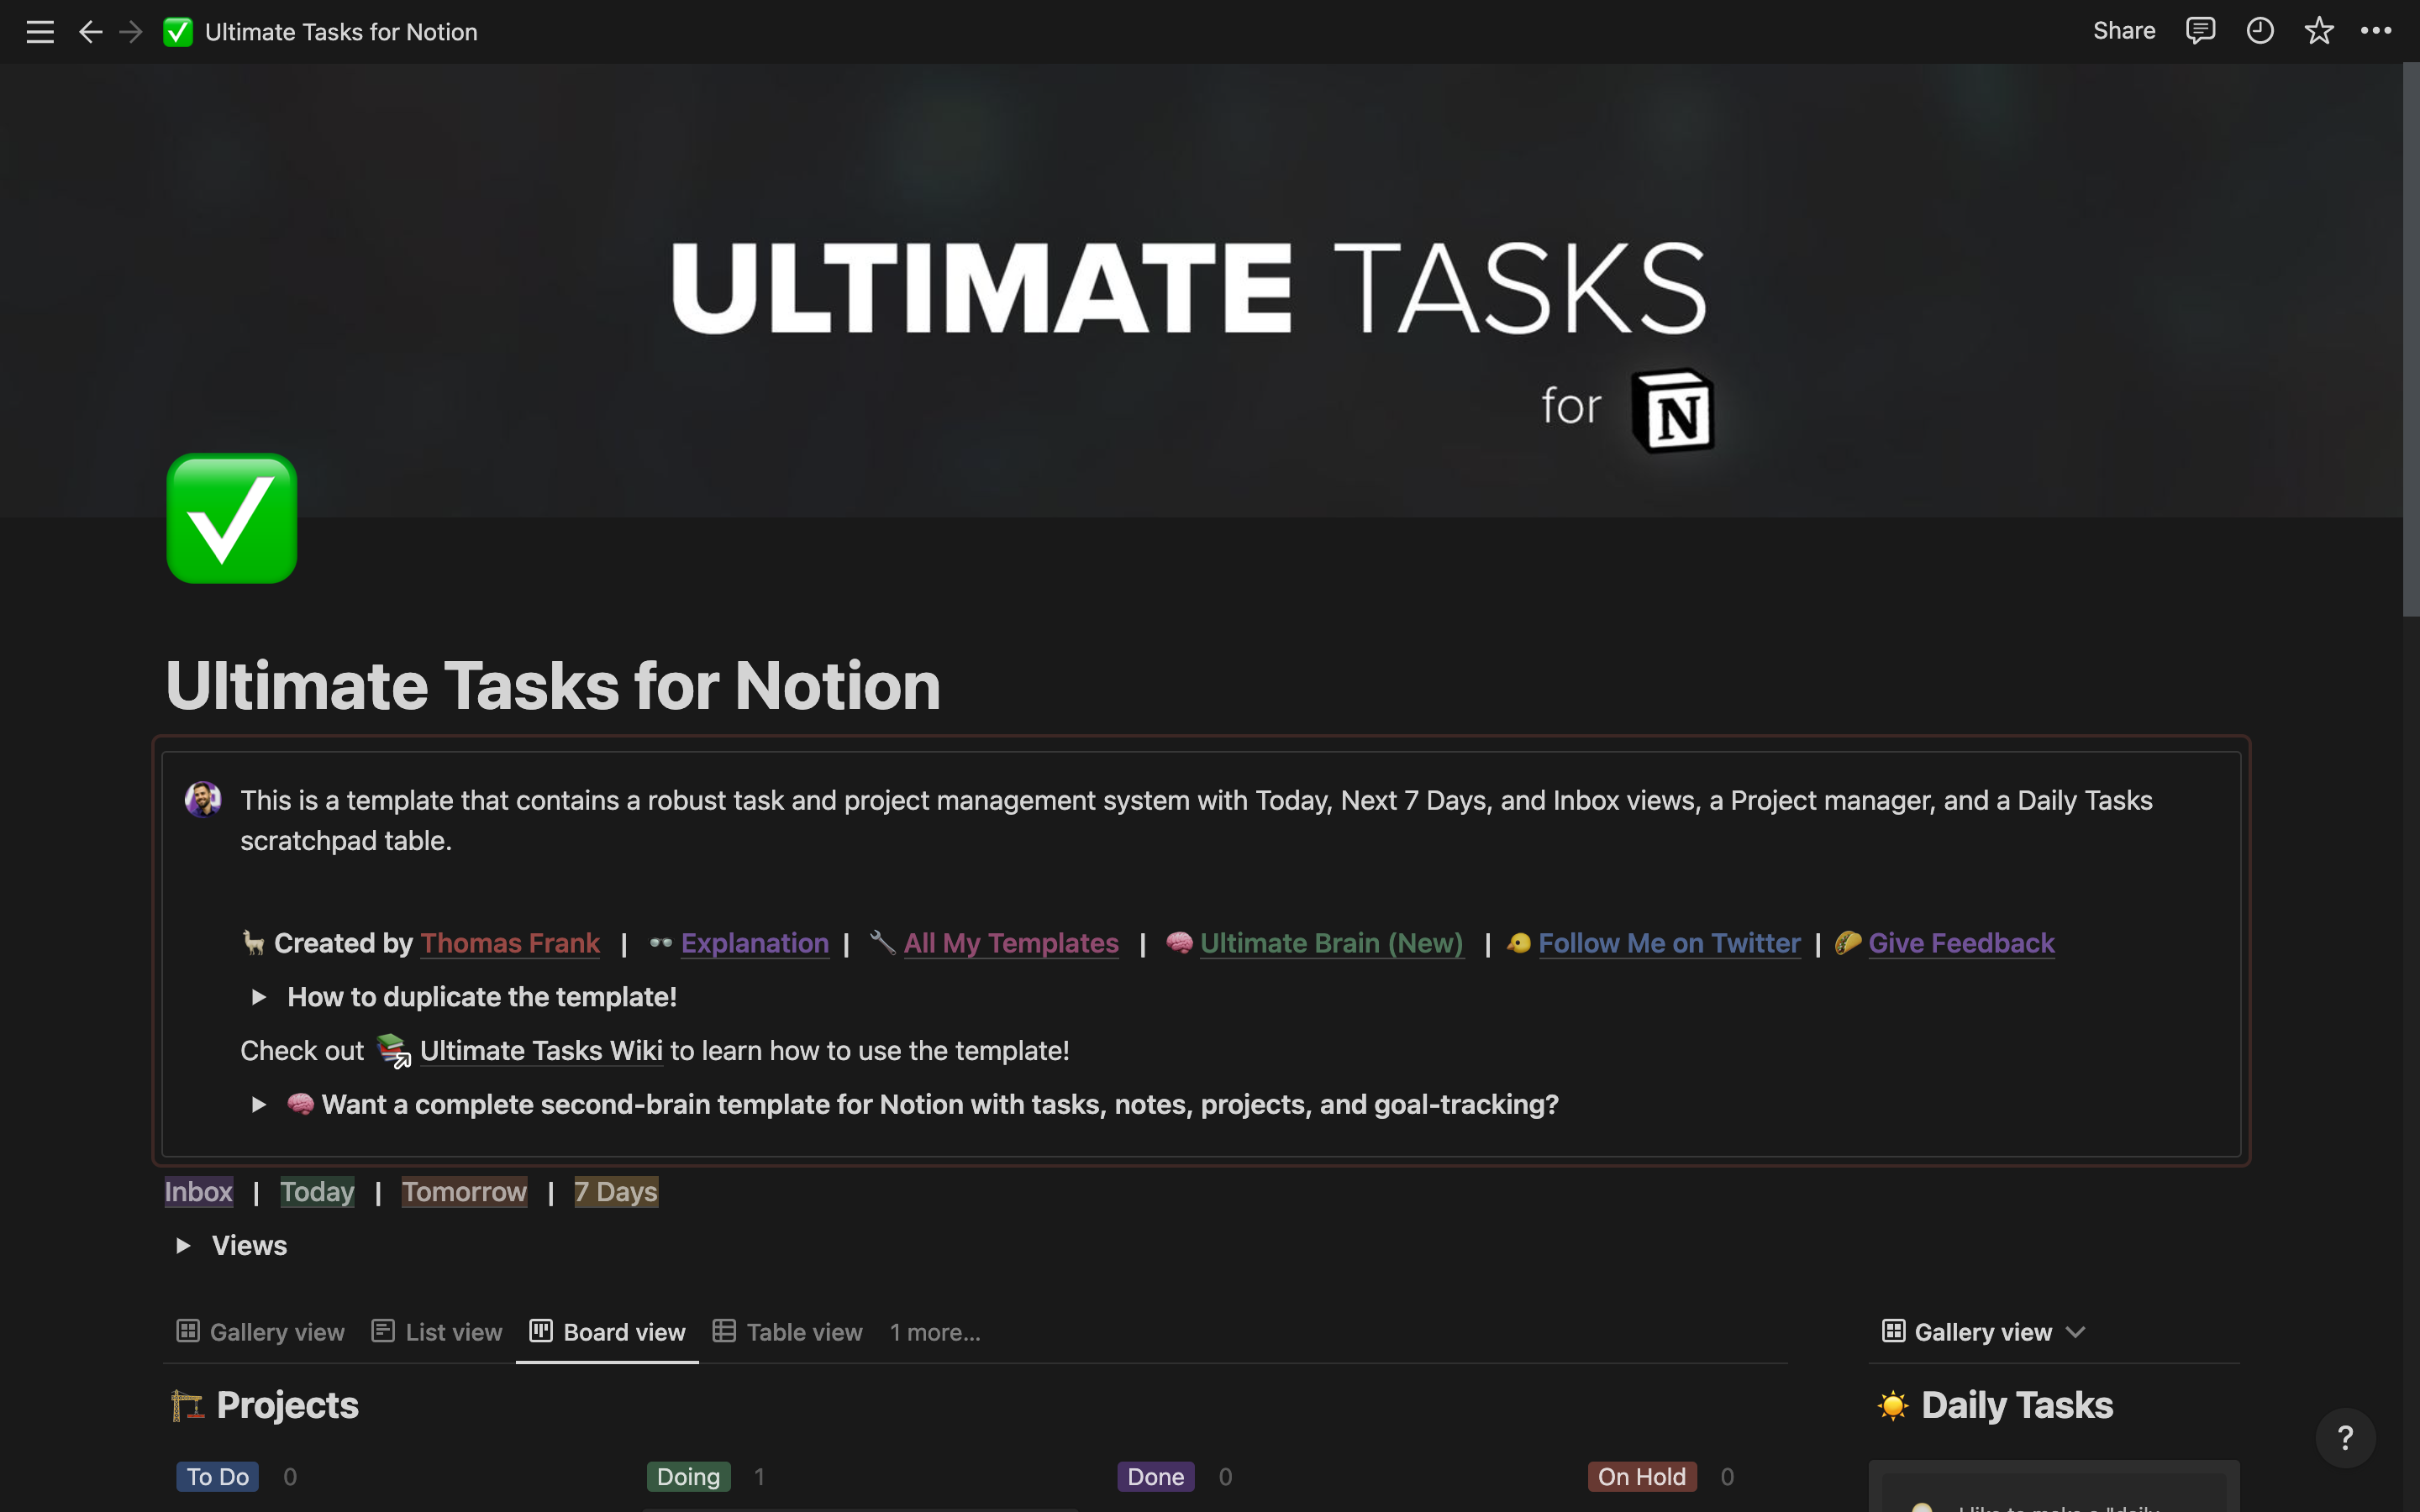Screen dimensions: 2420x1512
Task: Open the Daily Tasks Gallery view dropdown
Action: pyautogui.click(x=1984, y=1332)
